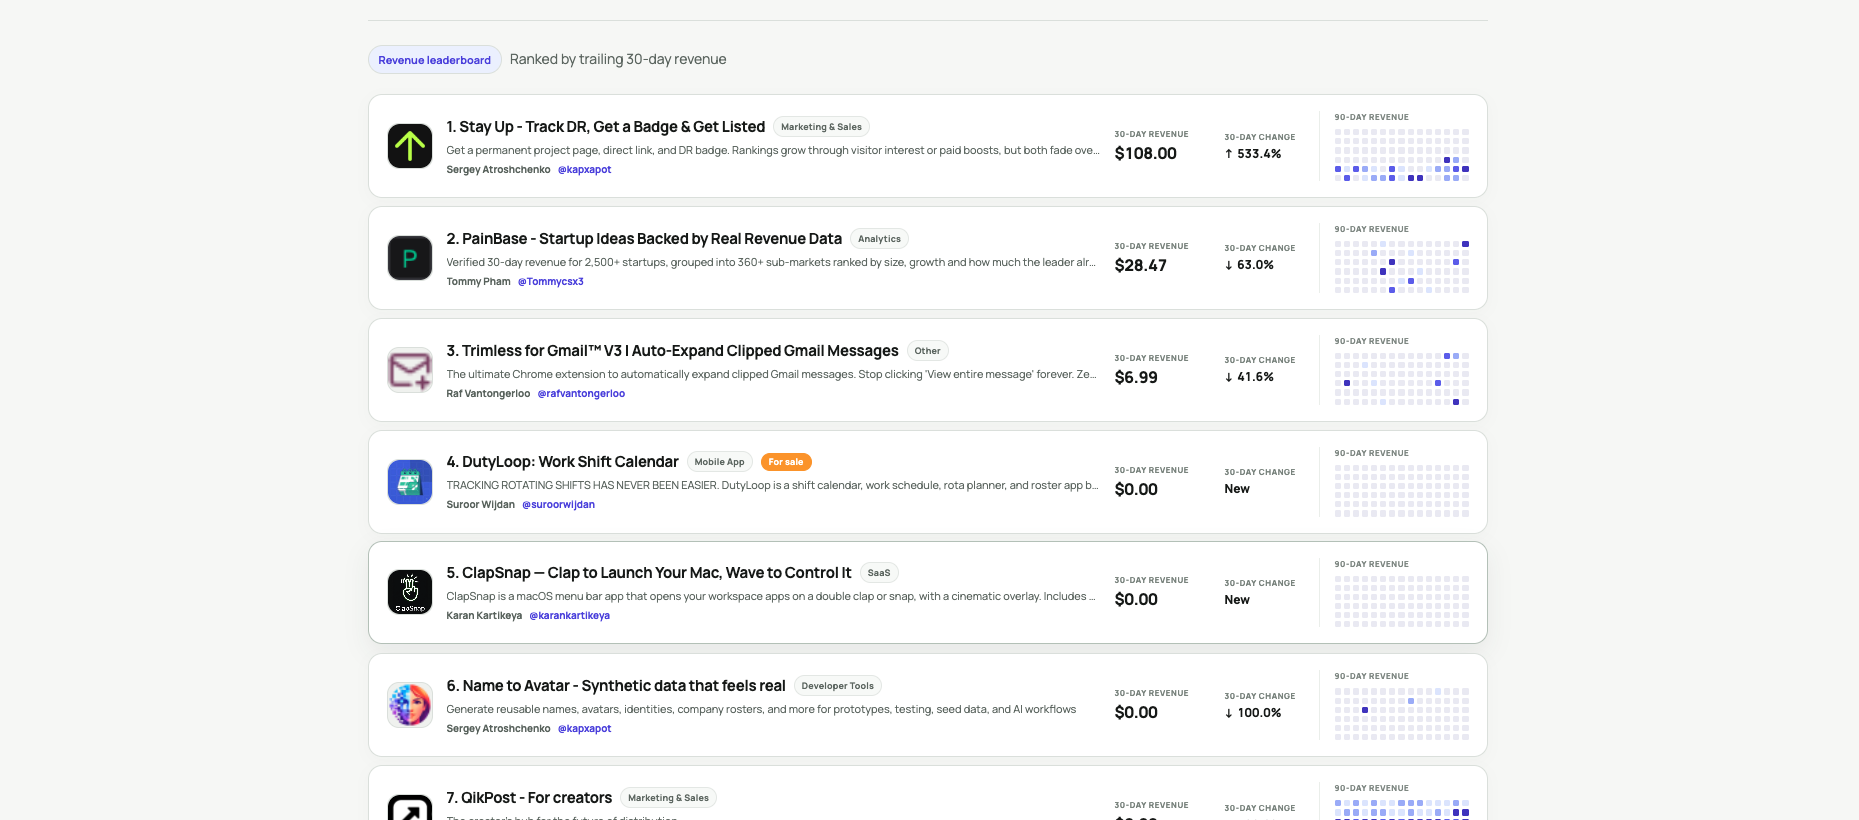Open Stay Up green arrow logo
This screenshot has height=820, width=1859.
[410, 146]
